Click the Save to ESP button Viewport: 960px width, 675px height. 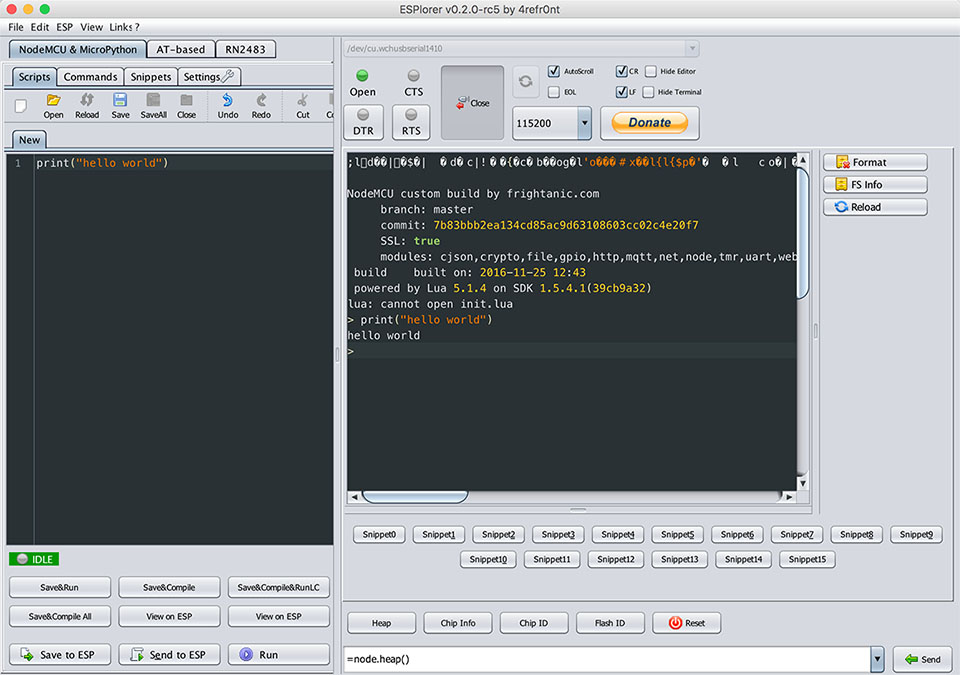point(59,654)
